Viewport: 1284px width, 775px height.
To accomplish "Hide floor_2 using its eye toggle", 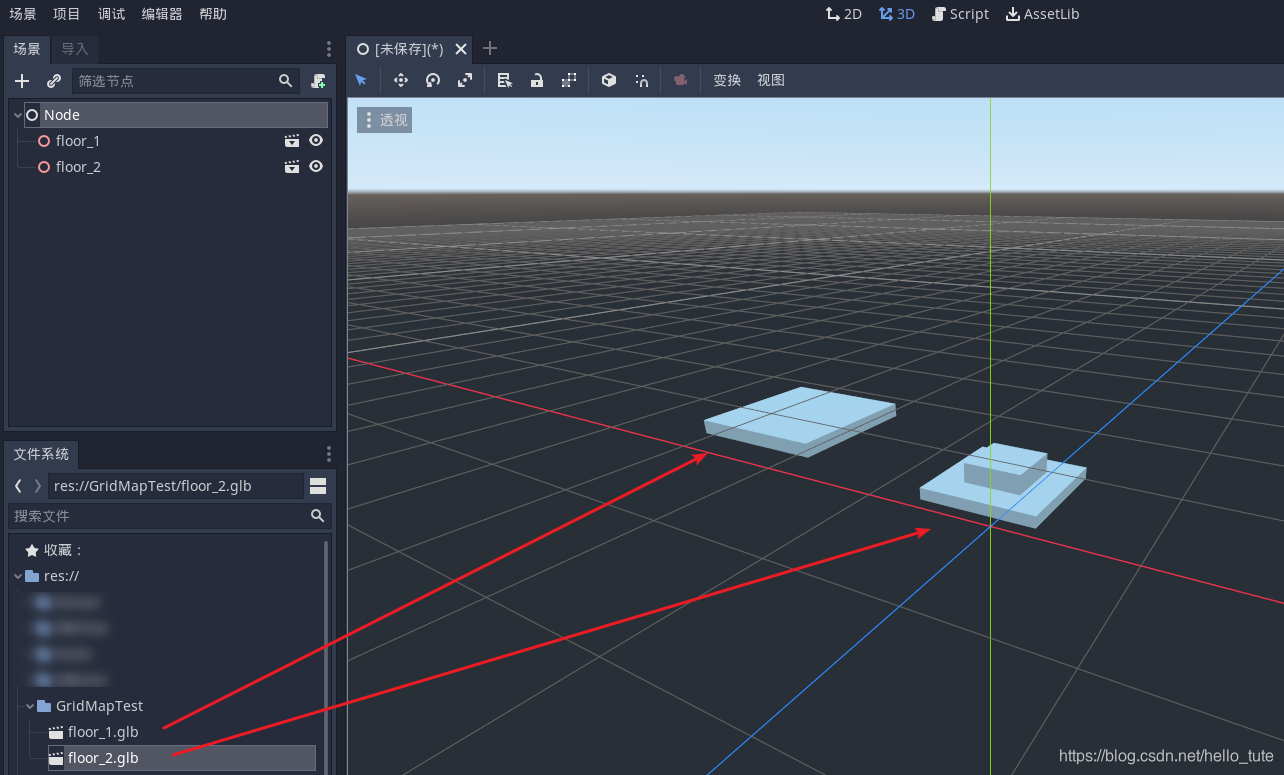I will (x=315, y=166).
